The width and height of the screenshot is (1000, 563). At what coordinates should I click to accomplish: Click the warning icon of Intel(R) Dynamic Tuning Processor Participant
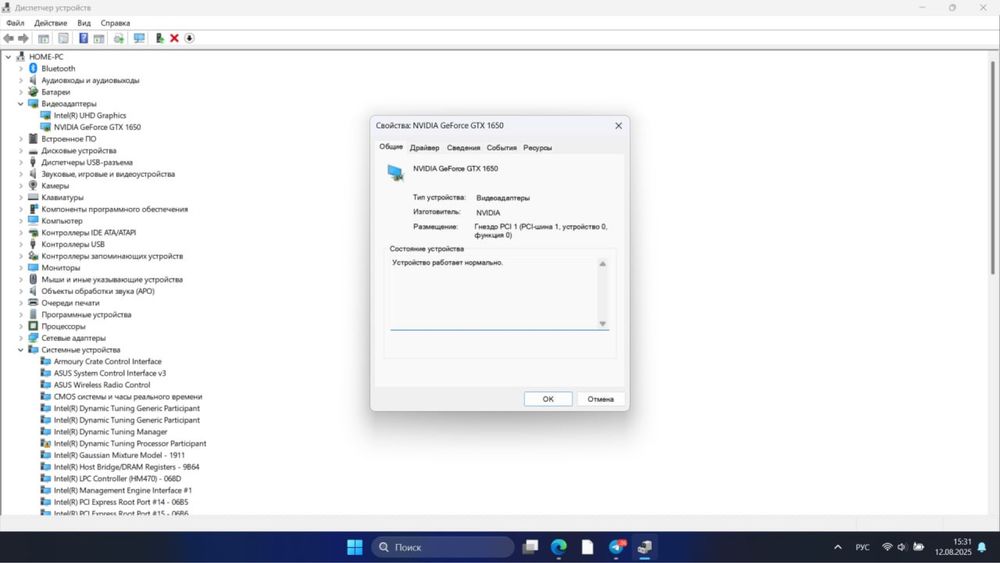45,443
